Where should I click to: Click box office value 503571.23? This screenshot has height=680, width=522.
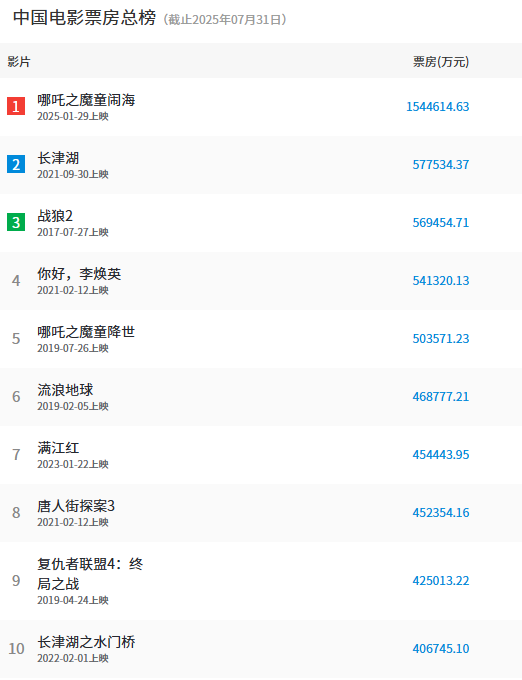point(440,339)
